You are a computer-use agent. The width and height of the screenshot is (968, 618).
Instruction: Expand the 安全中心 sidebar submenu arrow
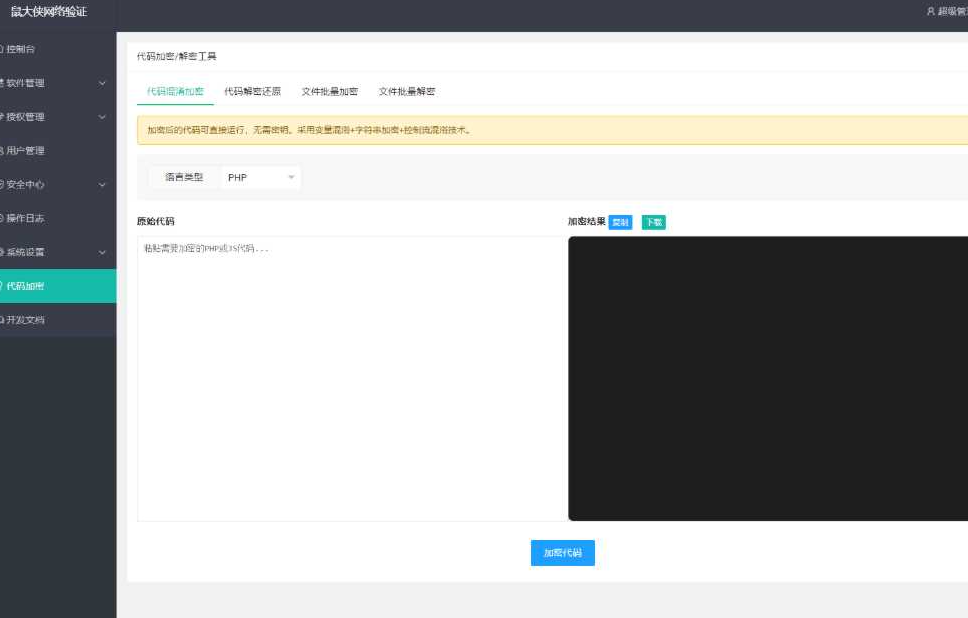pyautogui.click(x=102, y=185)
